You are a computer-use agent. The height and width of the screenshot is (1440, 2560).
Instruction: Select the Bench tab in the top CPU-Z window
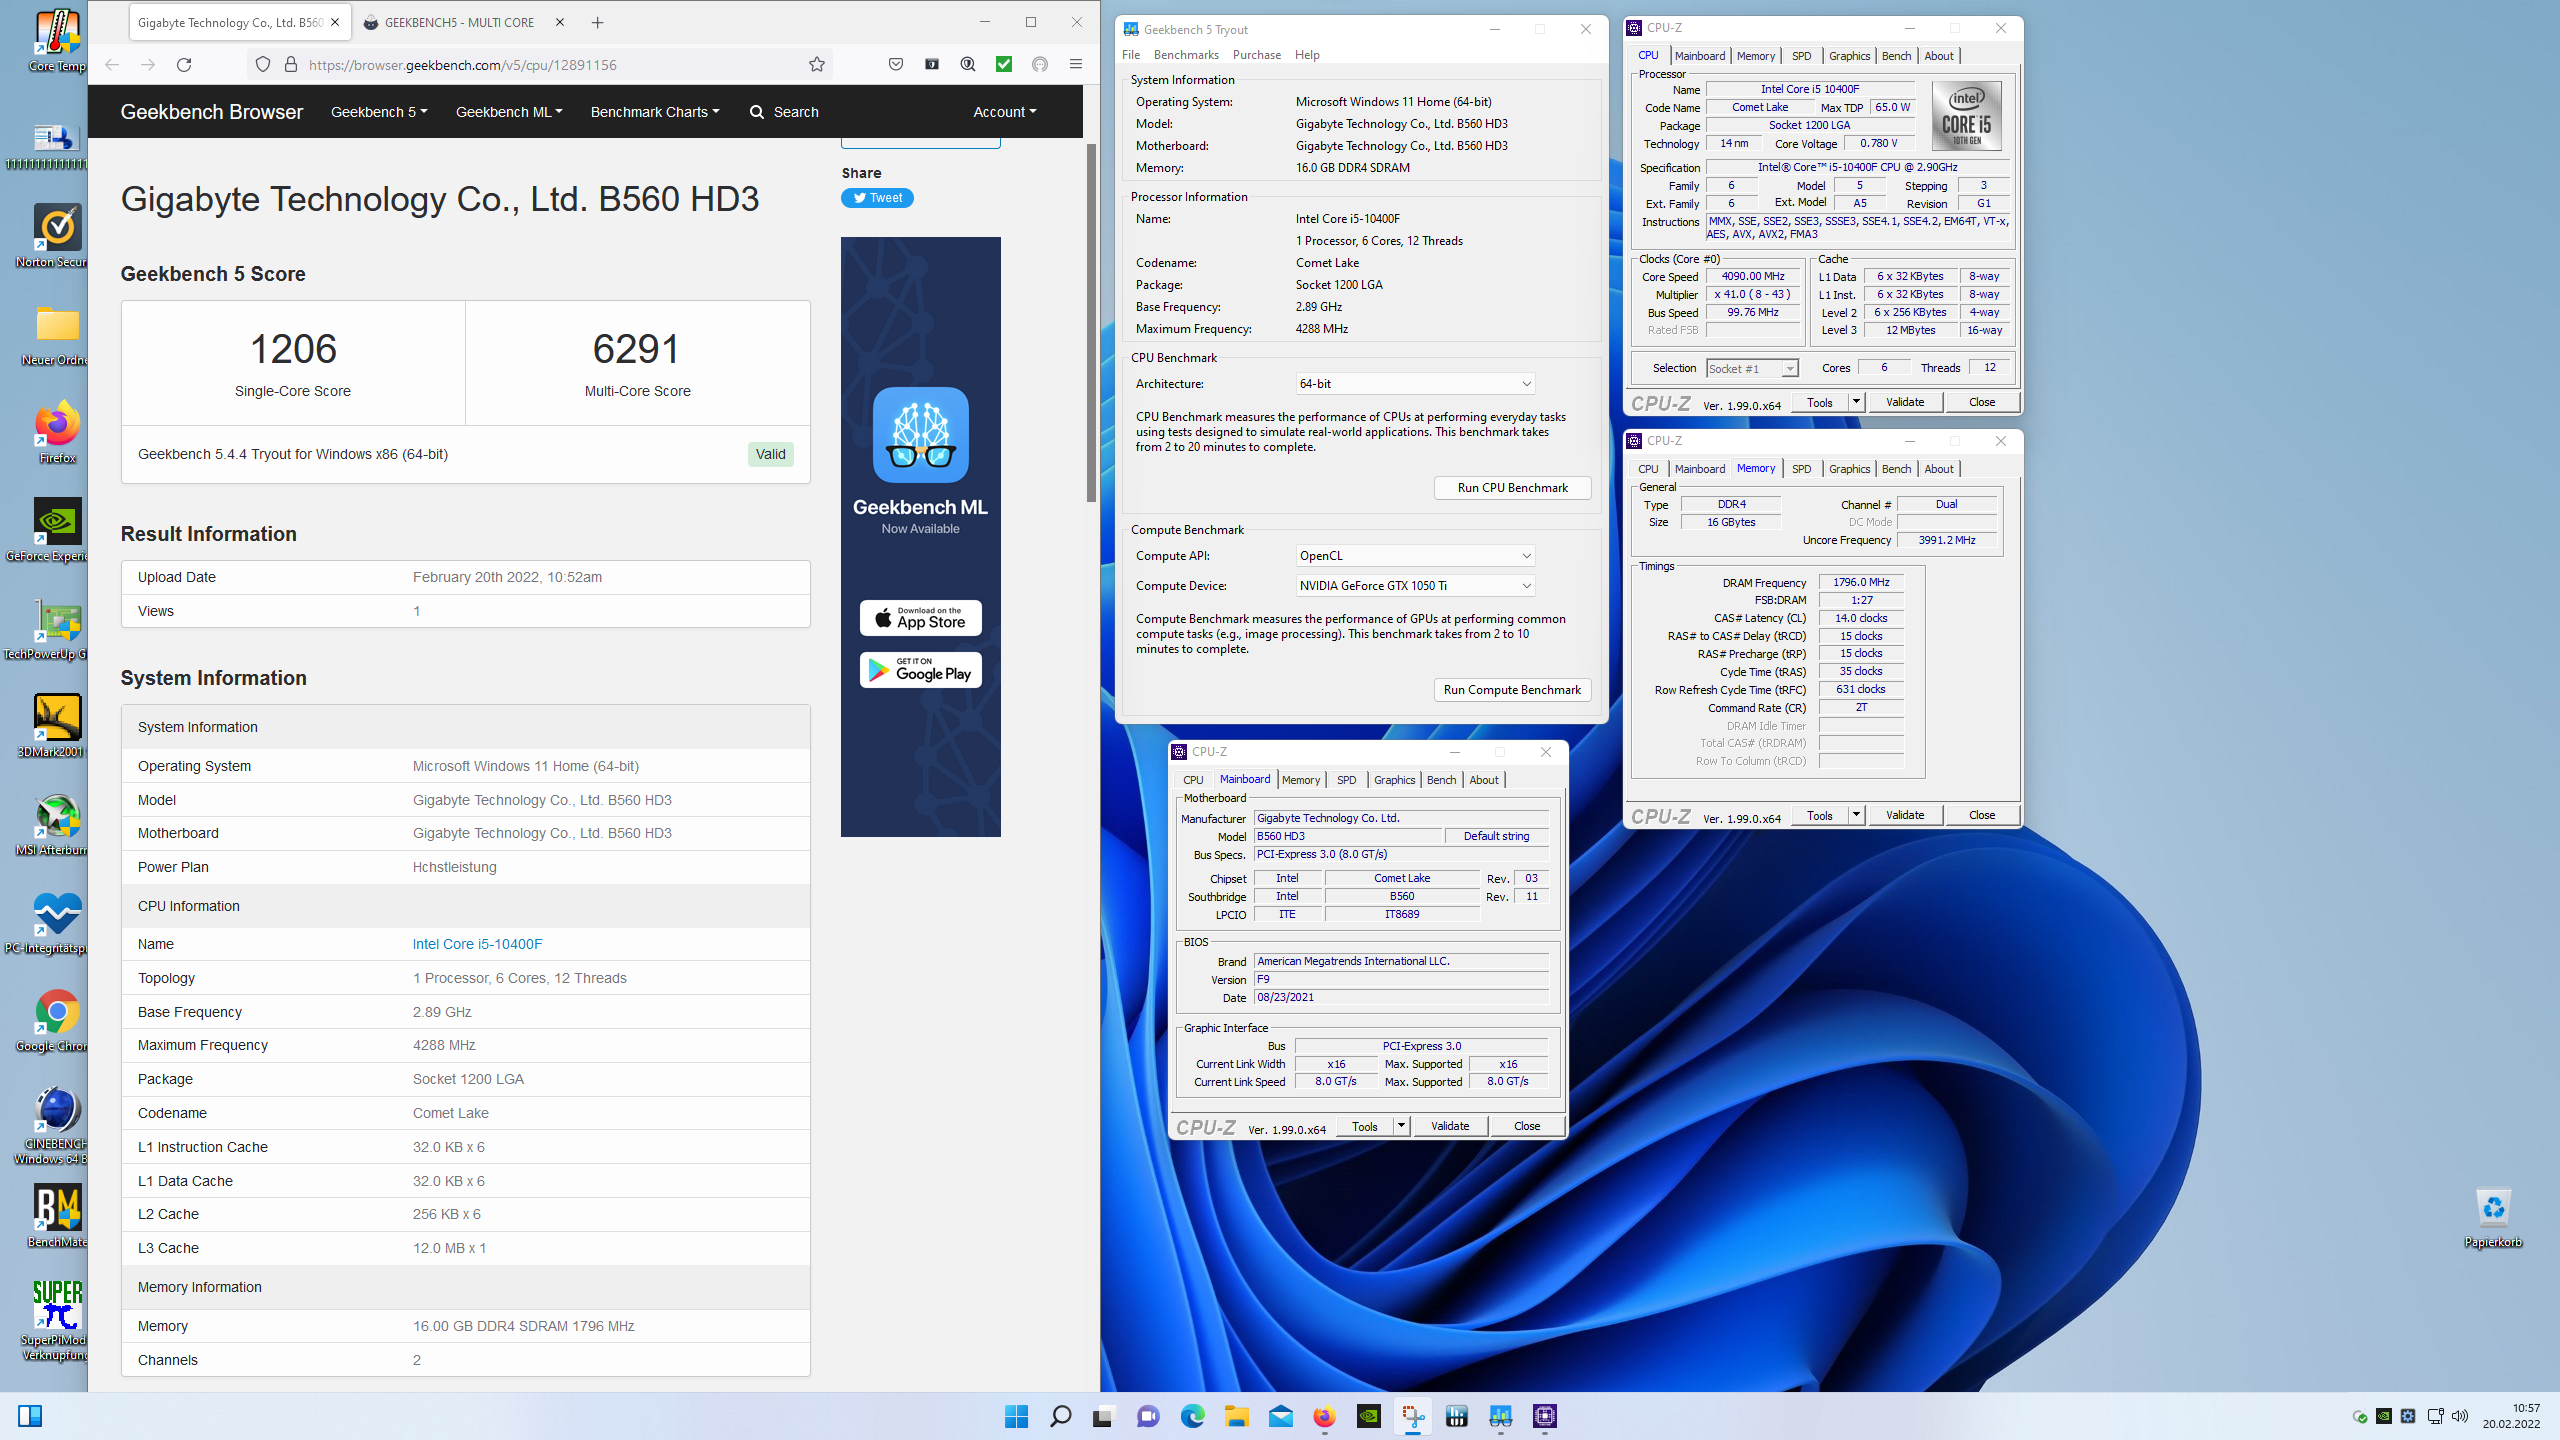[x=1896, y=56]
